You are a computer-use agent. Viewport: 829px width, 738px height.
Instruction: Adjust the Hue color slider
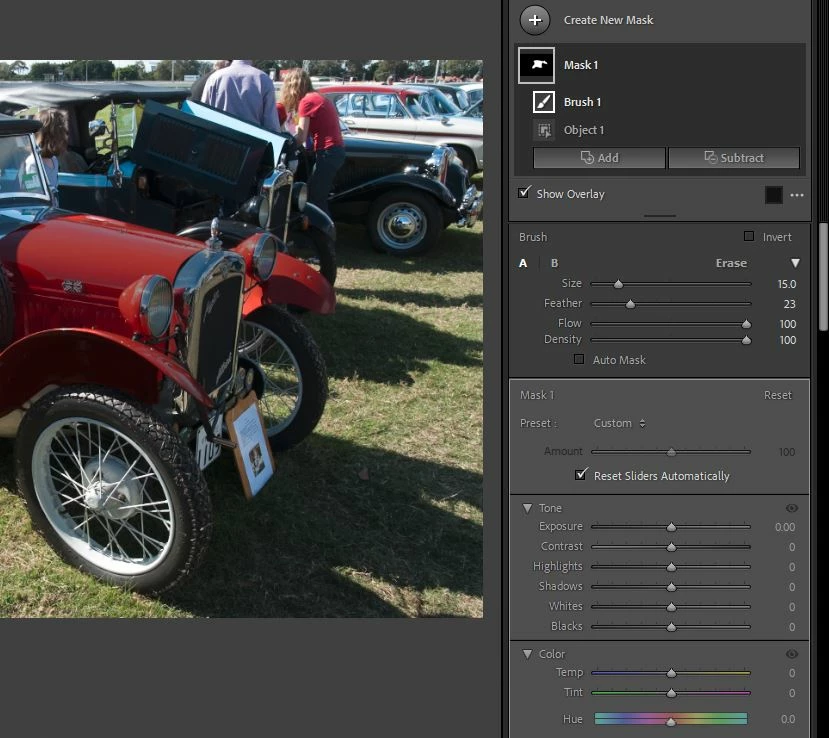coord(670,719)
